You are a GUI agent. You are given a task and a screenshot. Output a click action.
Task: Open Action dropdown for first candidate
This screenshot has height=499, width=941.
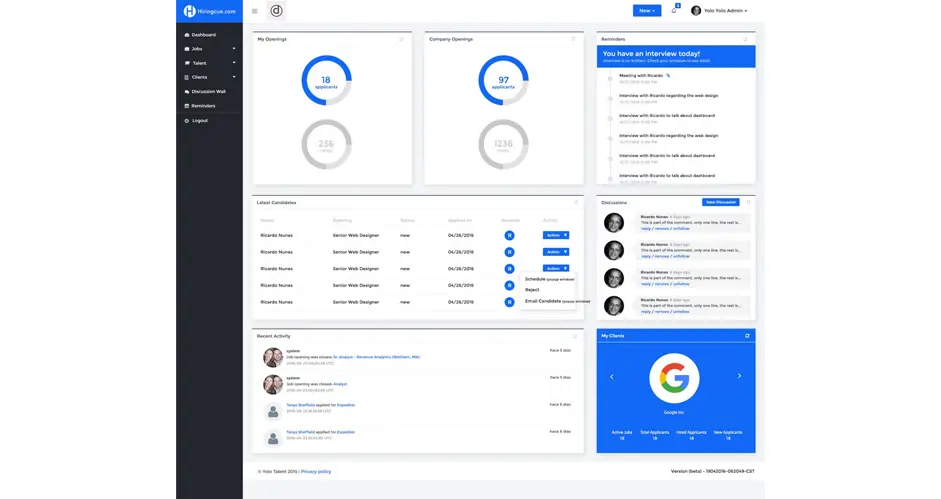(x=555, y=236)
